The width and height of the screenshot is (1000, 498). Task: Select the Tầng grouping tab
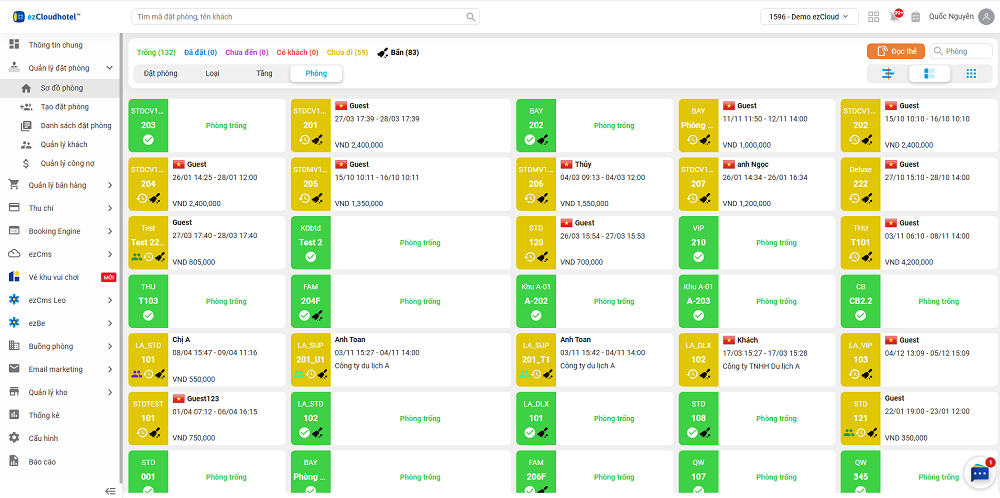264,73
